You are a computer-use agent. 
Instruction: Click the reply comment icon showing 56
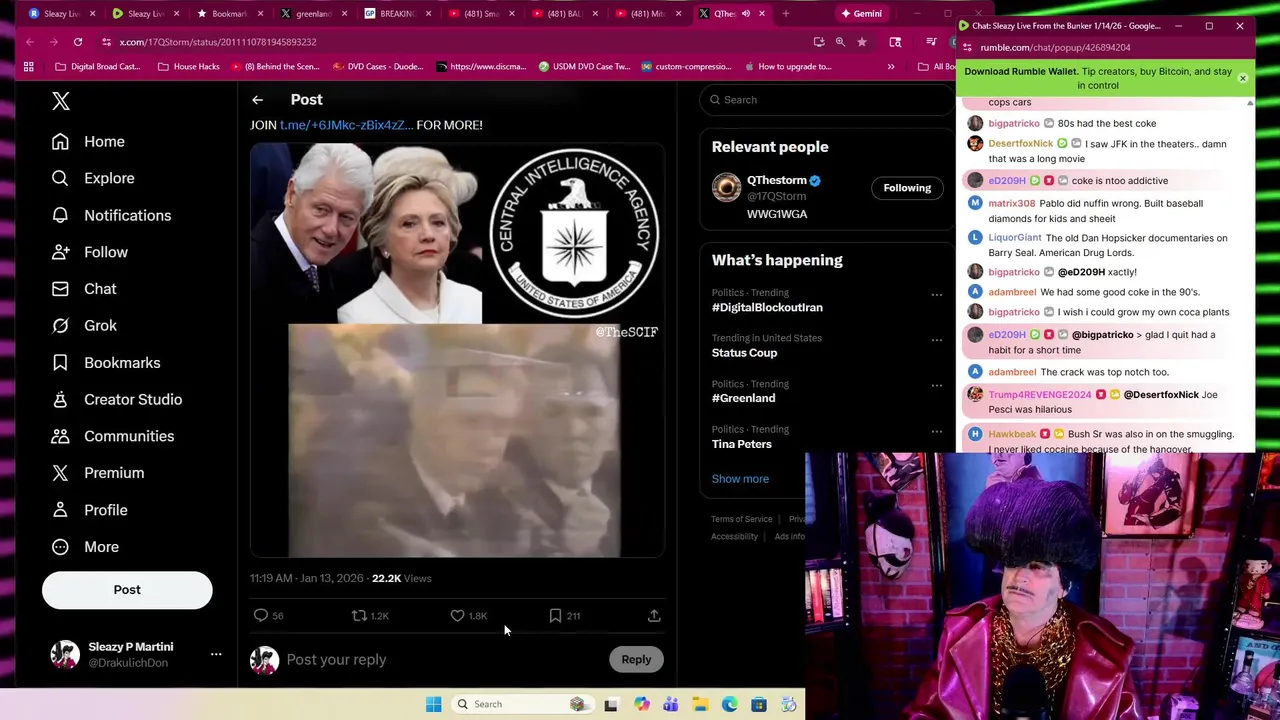click(x=268, y=616)
